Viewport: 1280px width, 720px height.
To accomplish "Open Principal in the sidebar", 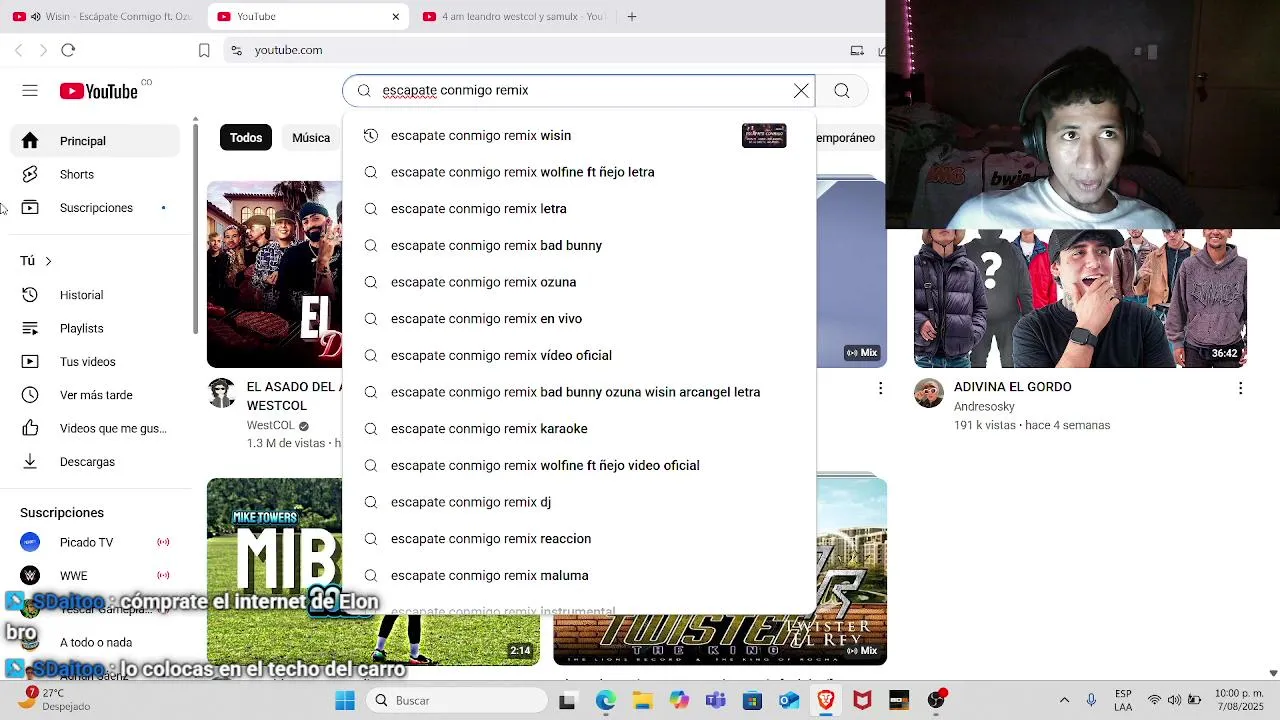I will point(96,141).
